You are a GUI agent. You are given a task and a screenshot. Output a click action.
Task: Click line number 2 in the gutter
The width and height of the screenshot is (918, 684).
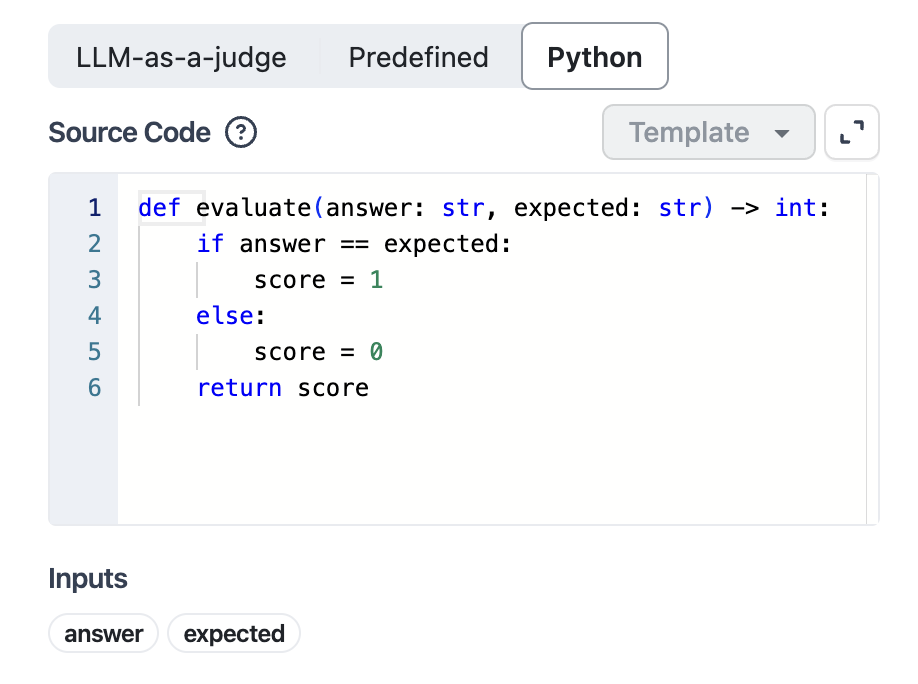[x=95, y=244]
